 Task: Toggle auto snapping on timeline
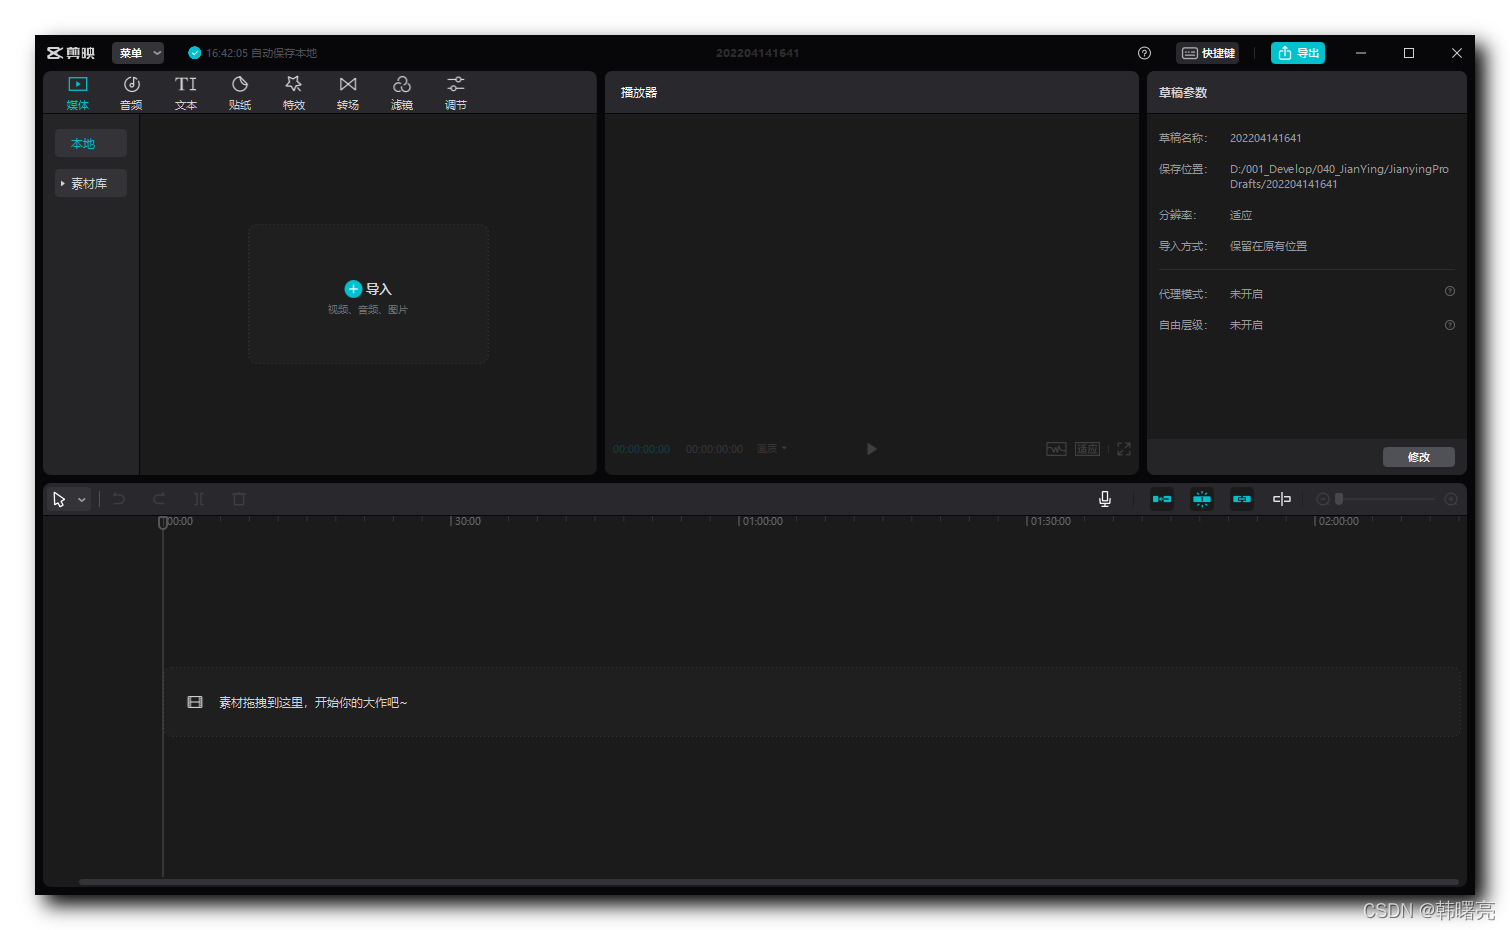click(x=1202, y=499)
